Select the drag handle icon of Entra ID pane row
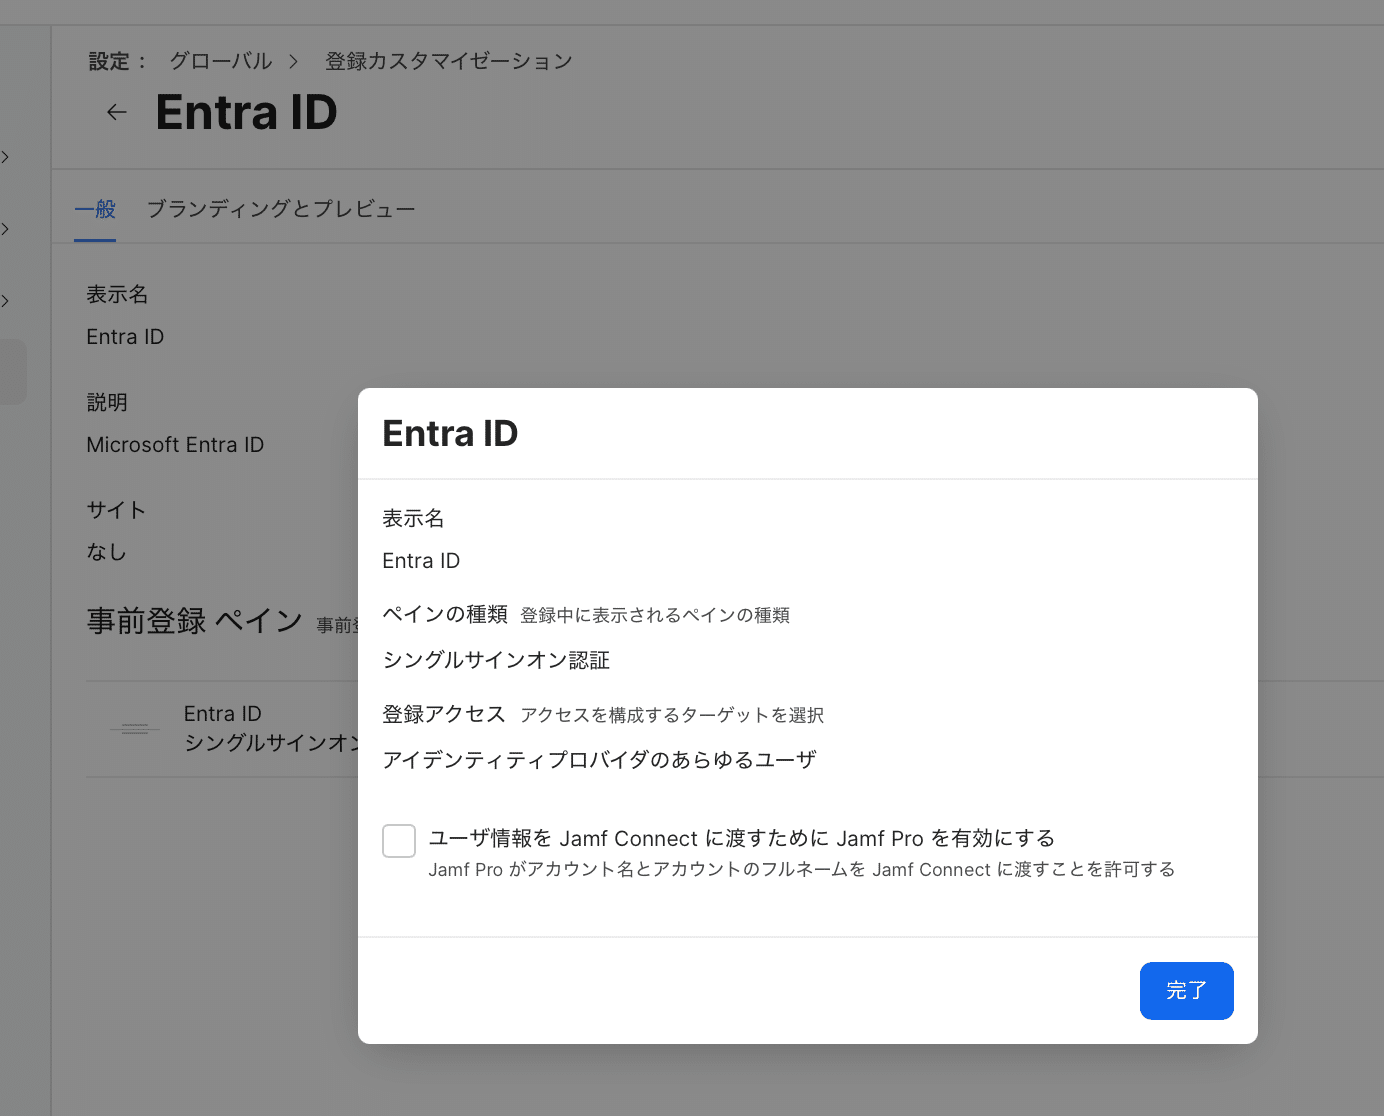The height and width of the screenshot is (1116, 1384). pyautogui.click(x=134, y=729)
